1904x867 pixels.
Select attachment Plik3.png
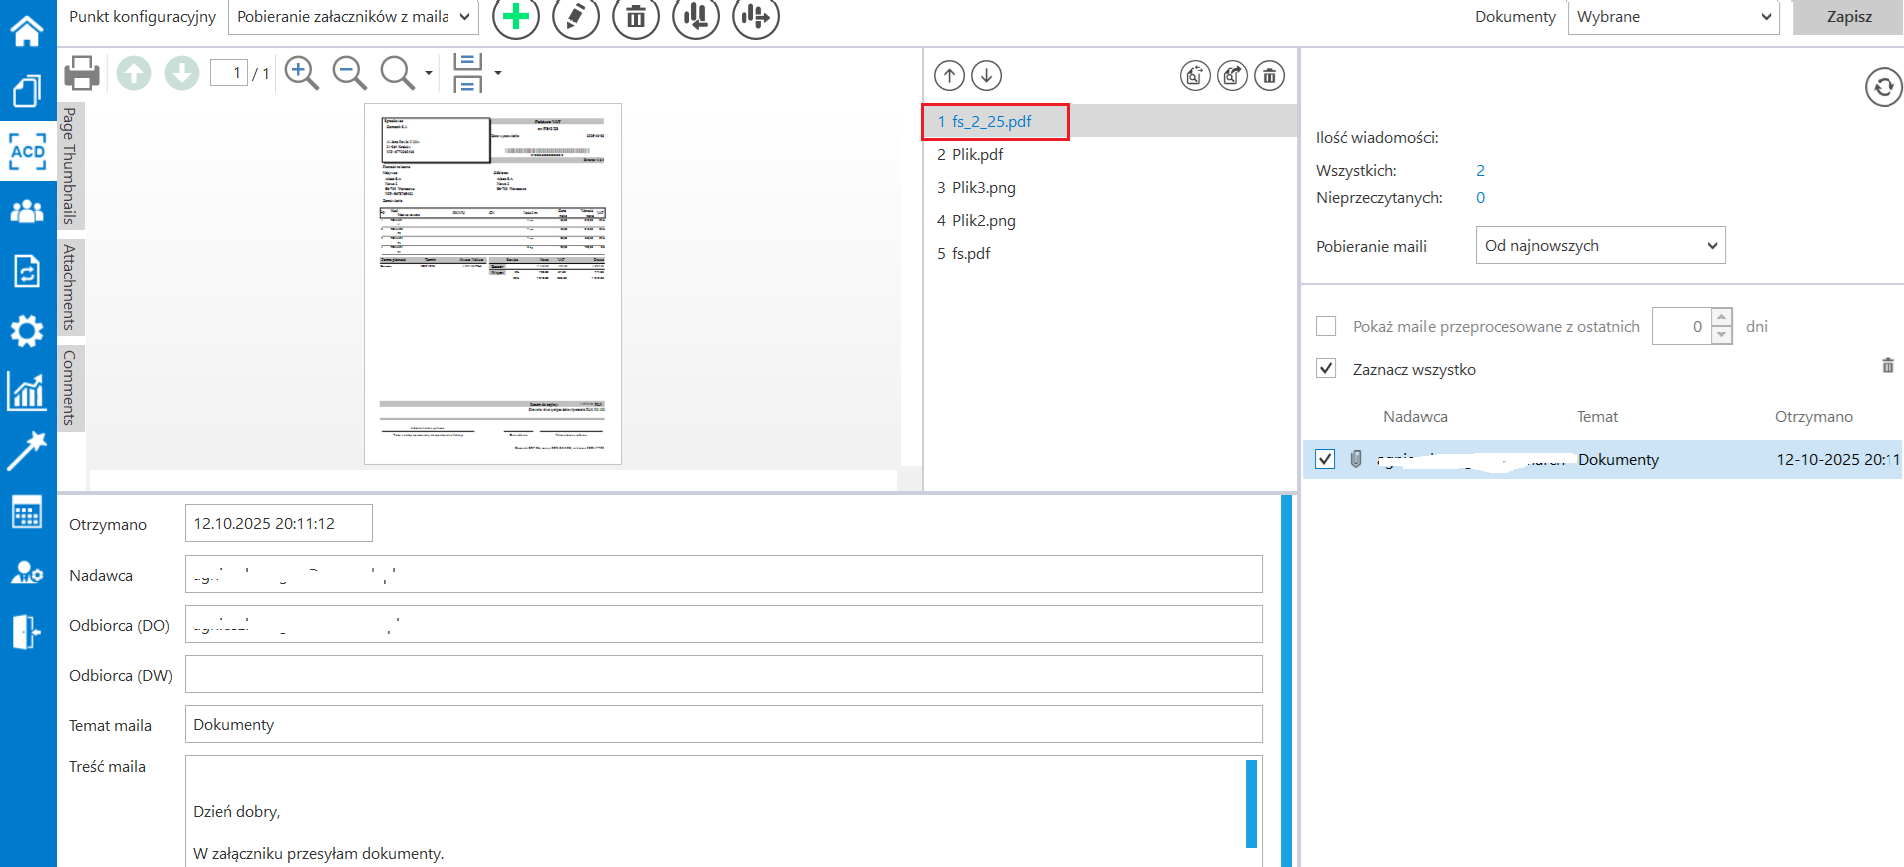coord(1110,187)
